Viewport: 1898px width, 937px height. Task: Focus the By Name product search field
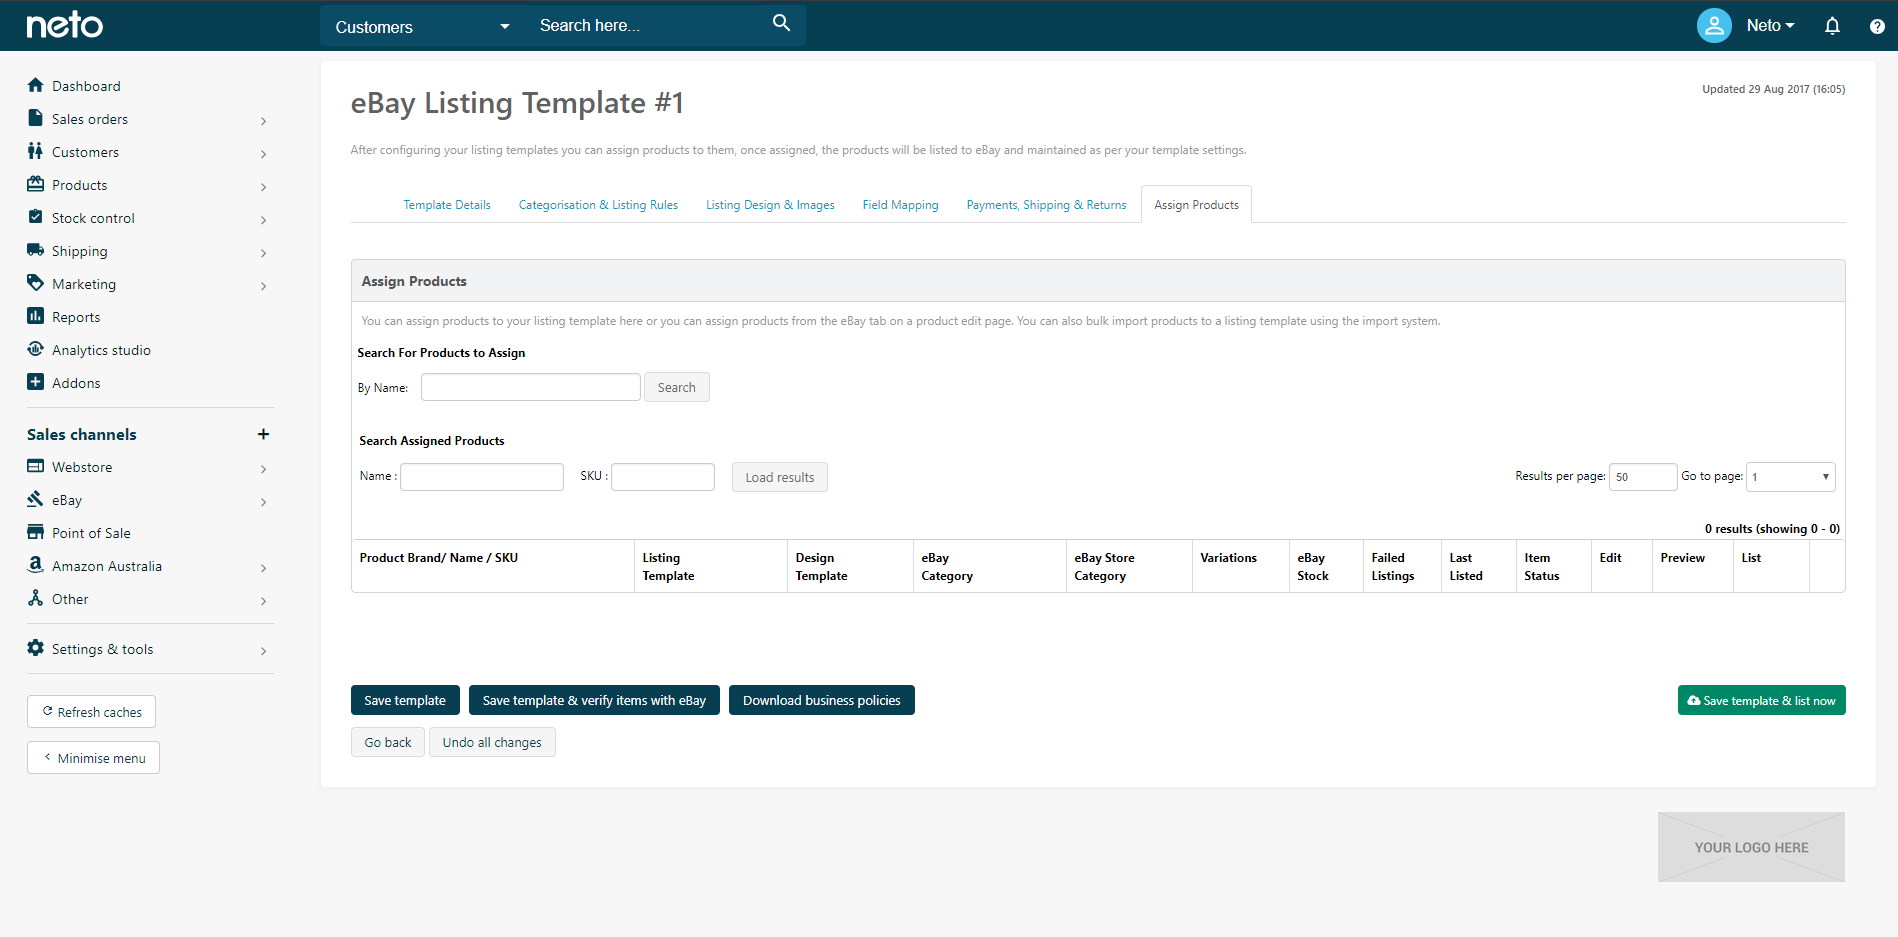[x=531, y=387]
